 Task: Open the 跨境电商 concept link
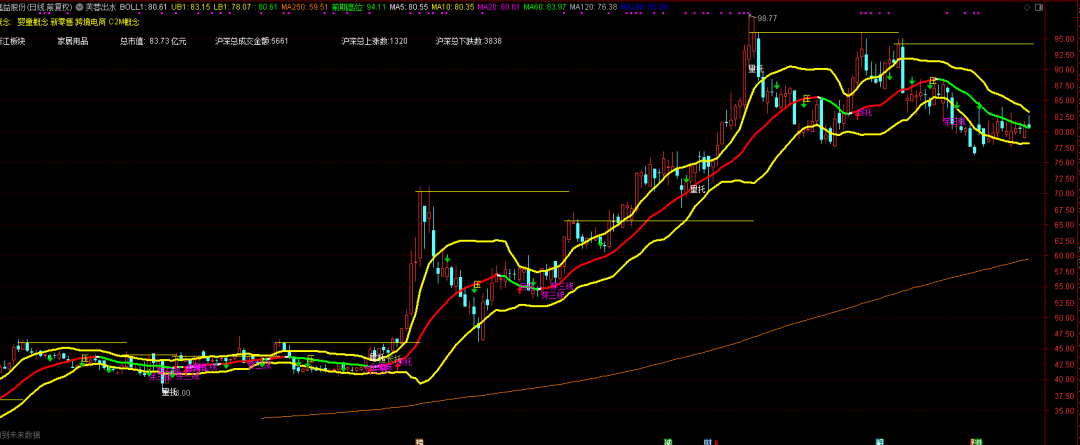[90, 22]
